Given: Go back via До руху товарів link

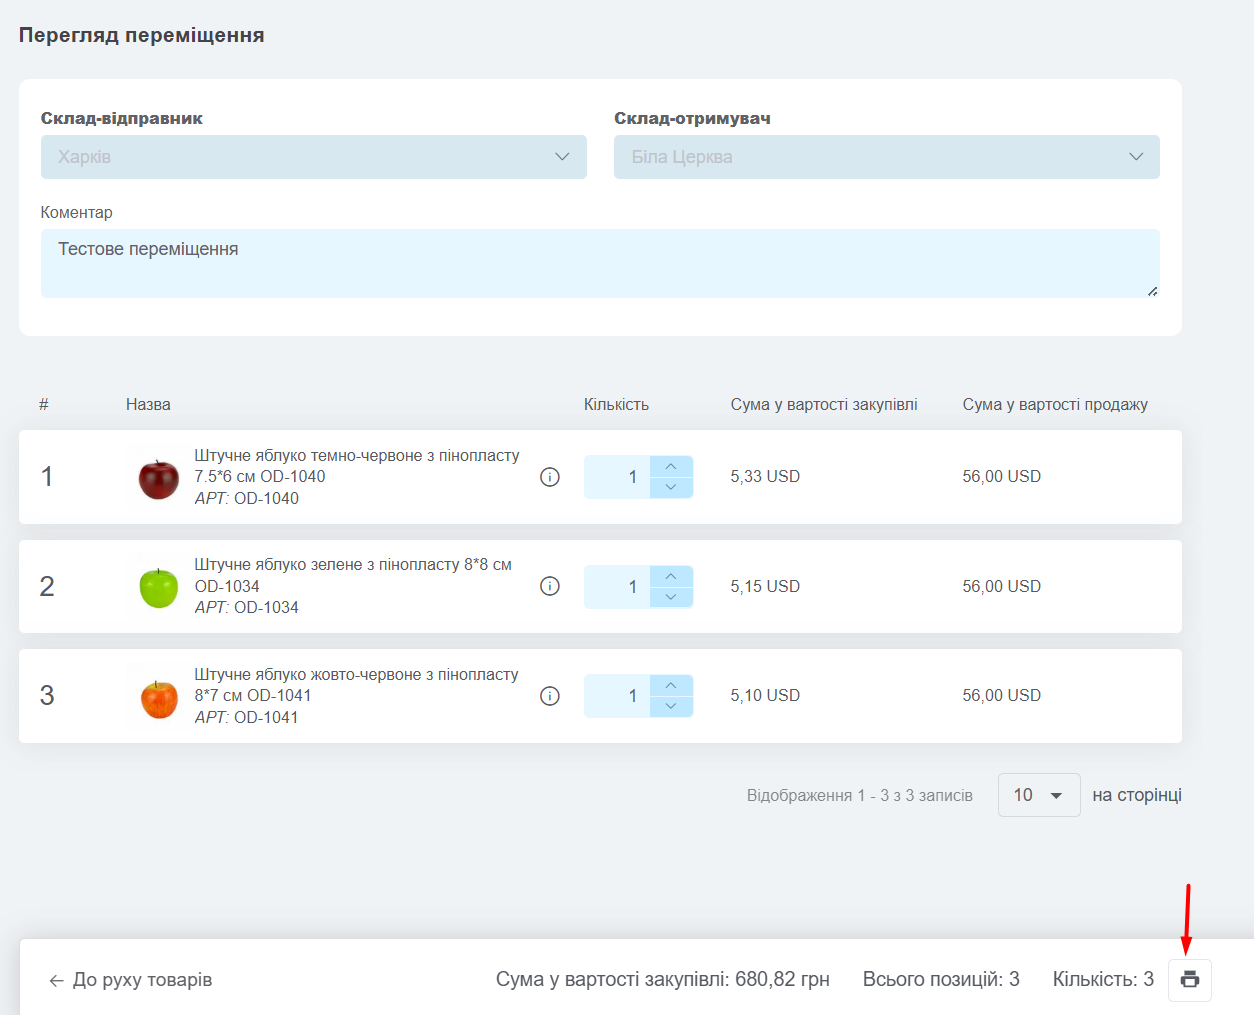Looking at the screenshot, I should point(131,980).
